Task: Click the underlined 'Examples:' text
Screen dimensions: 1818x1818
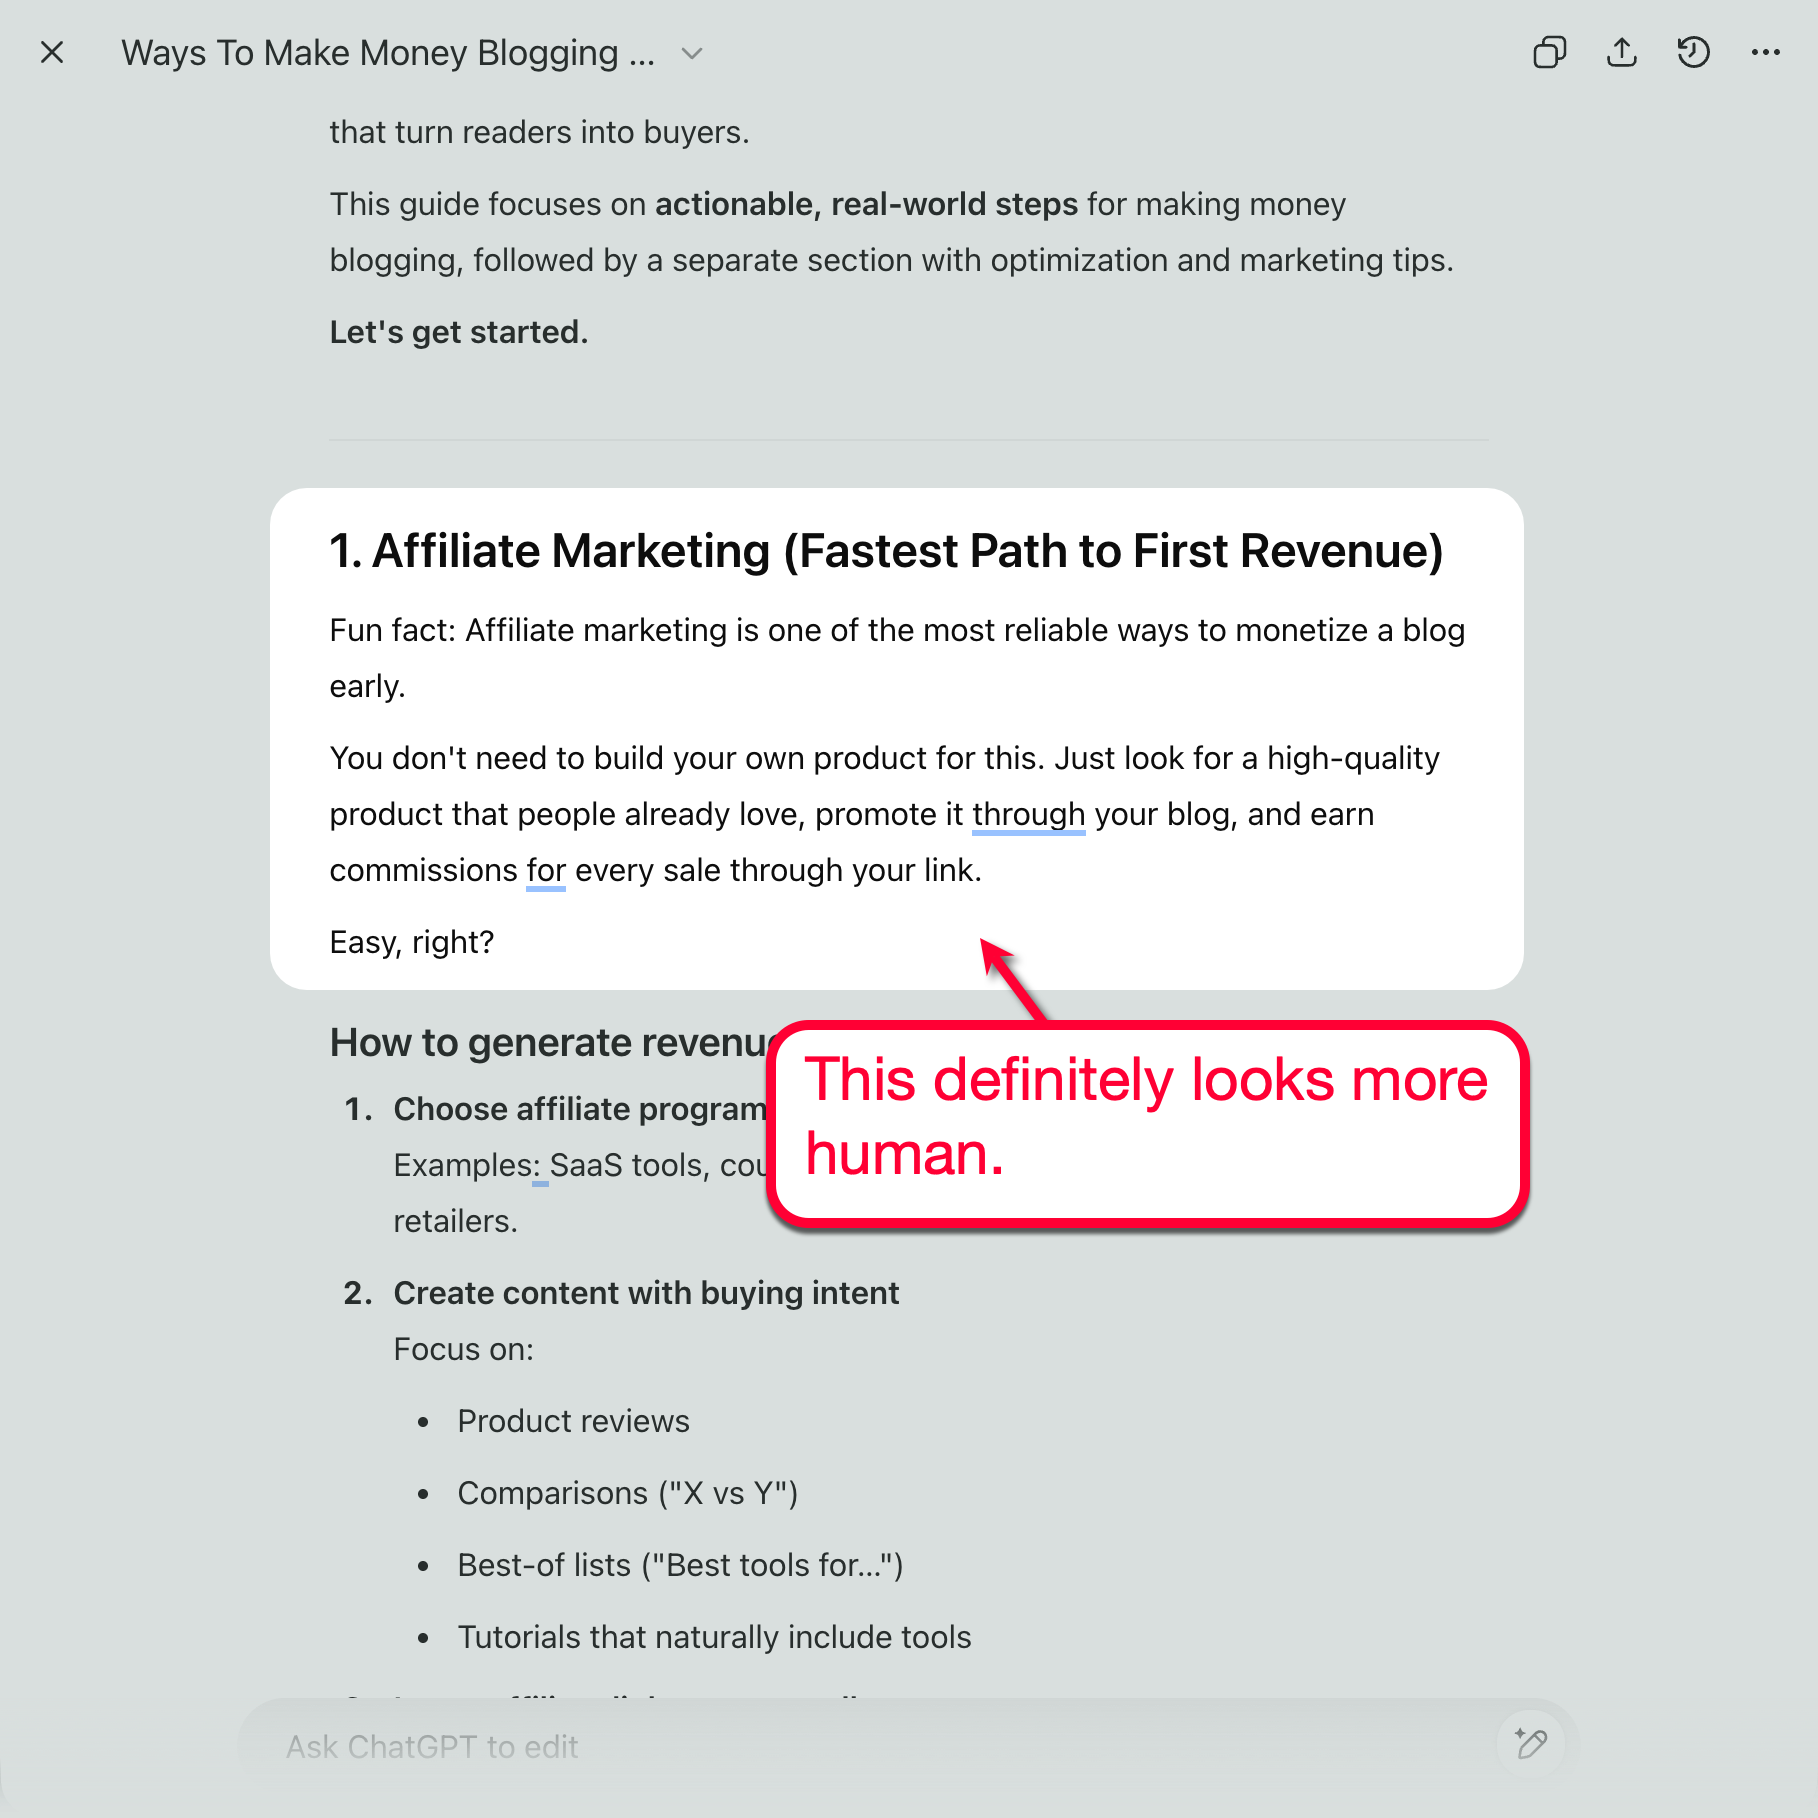Action: [466, 1166]
